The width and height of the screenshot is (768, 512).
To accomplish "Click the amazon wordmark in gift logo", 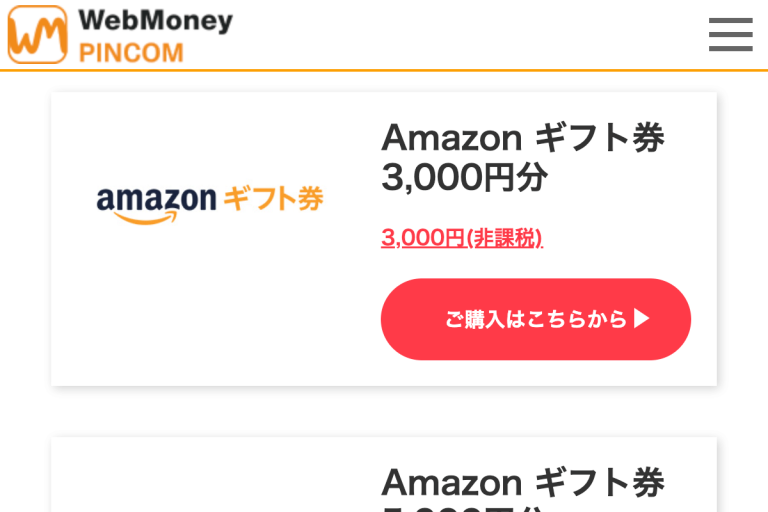I will point(155,198).
